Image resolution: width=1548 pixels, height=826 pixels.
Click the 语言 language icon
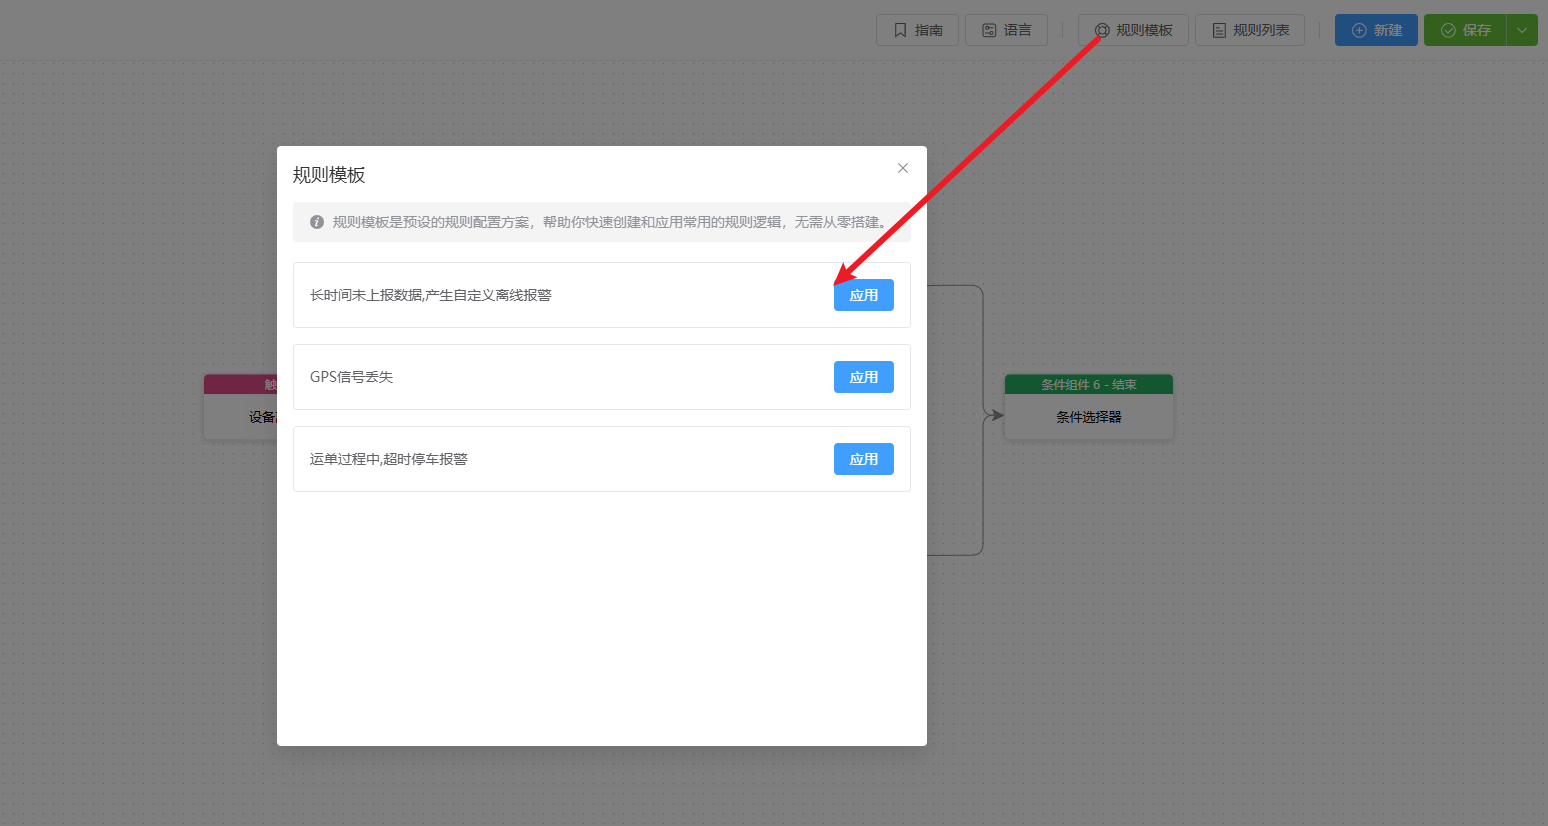[x=989, y=30]
